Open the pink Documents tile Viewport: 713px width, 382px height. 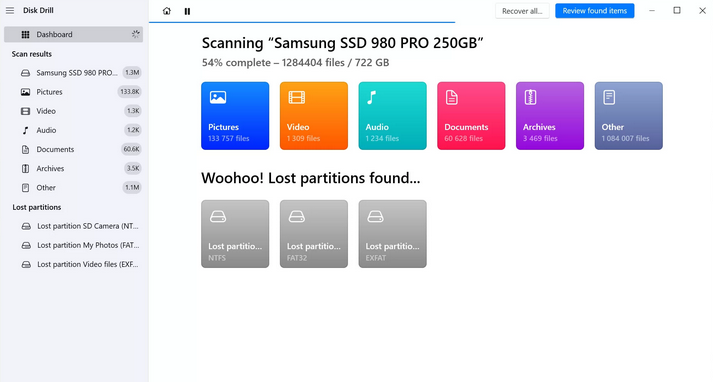(471, 116)
